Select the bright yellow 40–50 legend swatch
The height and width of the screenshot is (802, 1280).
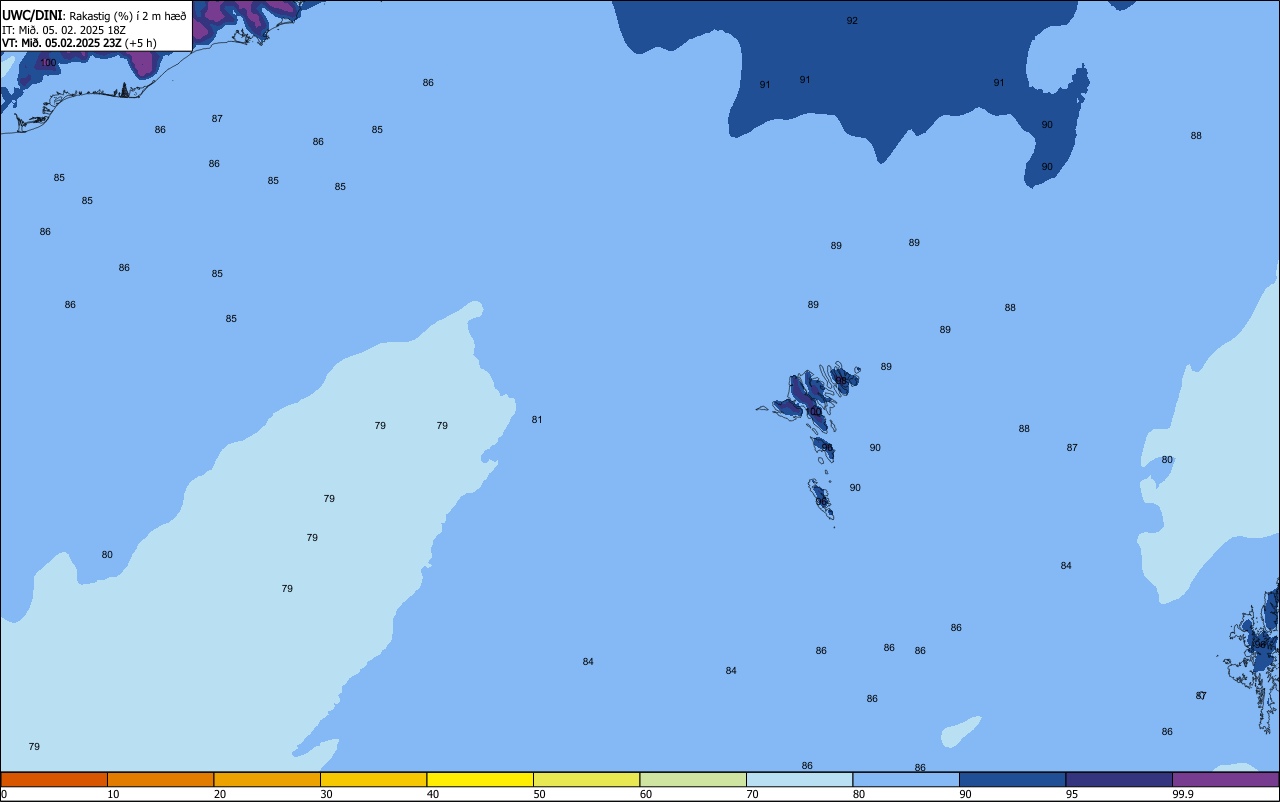pyautogui.click(x=480, y=779)
